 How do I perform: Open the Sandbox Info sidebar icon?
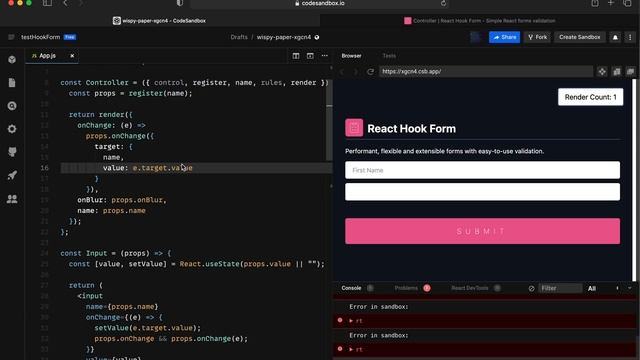(12, 60)
